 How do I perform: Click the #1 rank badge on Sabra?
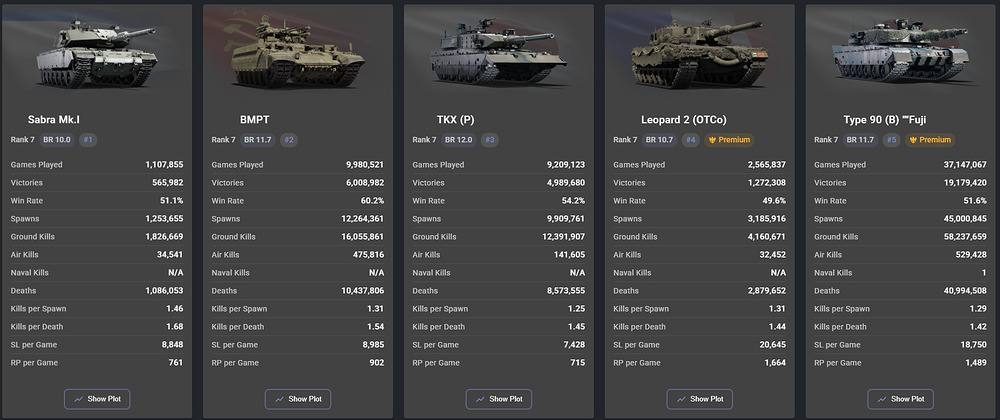88,140
